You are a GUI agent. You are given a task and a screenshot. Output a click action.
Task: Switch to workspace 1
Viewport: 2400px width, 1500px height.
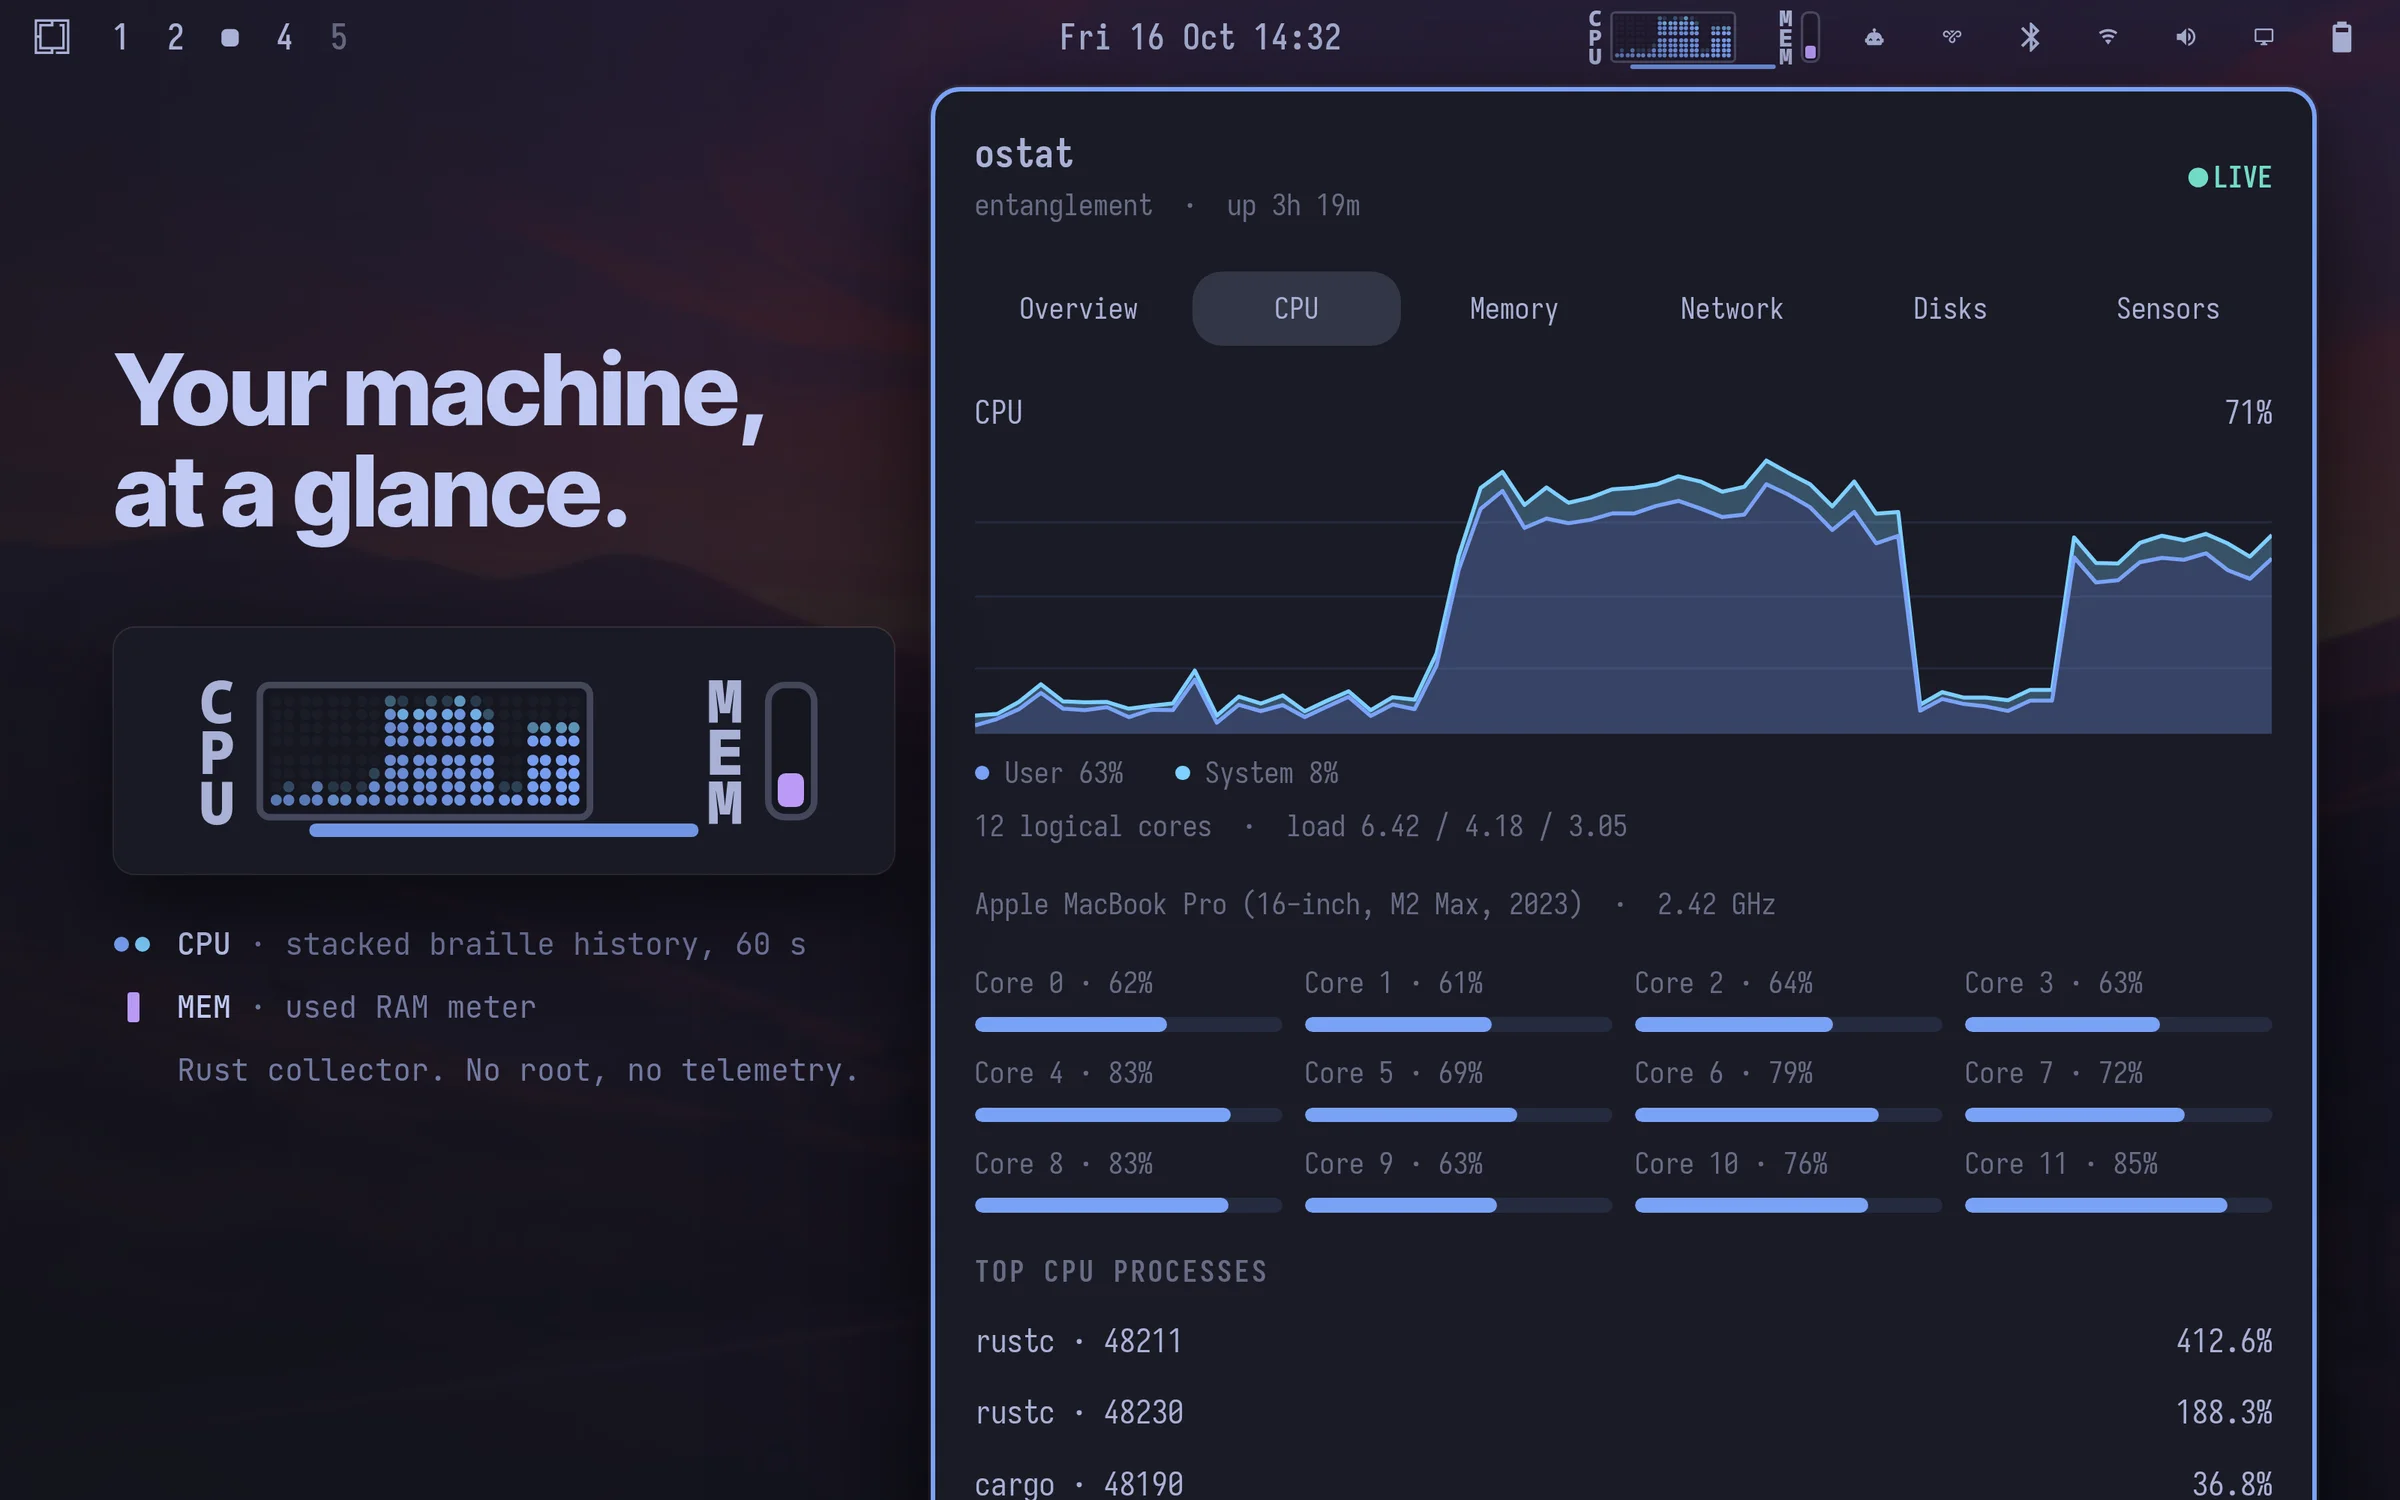[x=121, y=38]
